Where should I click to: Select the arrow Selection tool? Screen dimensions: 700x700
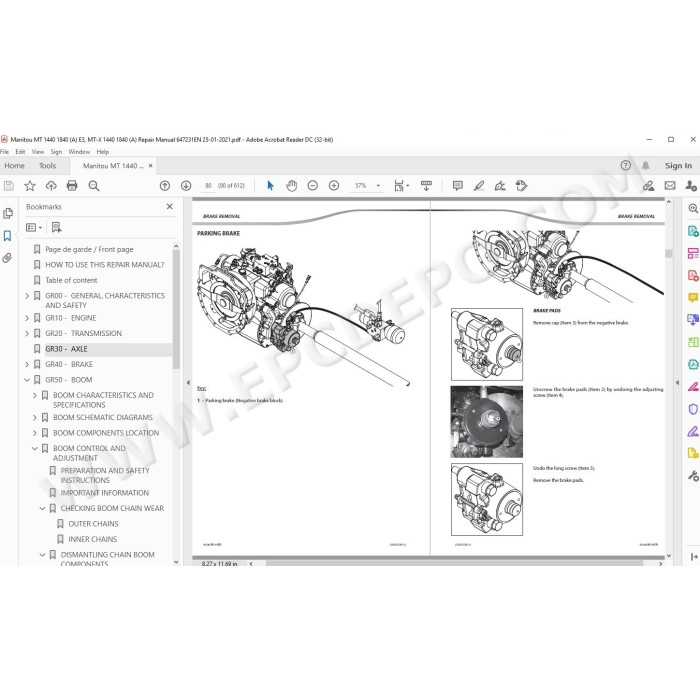[270, 186]
